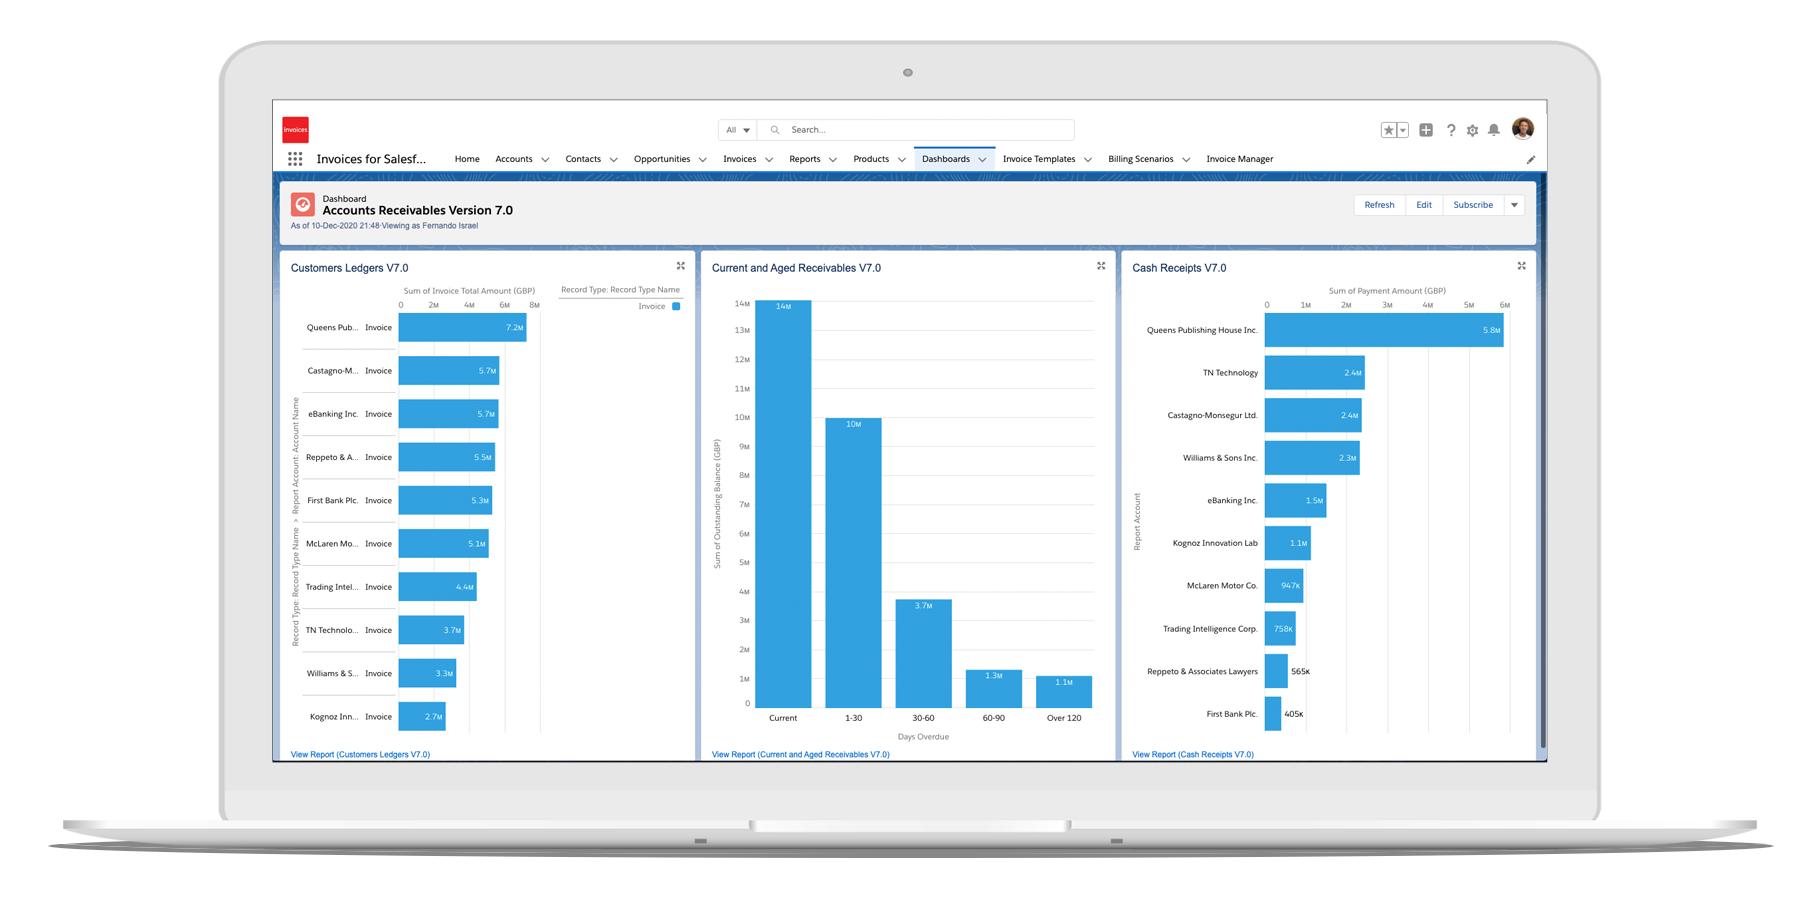Open View Report Cash Receipts link
Image resolution: width=1800 pixels, height=900 pixels.
point(1192,754)
